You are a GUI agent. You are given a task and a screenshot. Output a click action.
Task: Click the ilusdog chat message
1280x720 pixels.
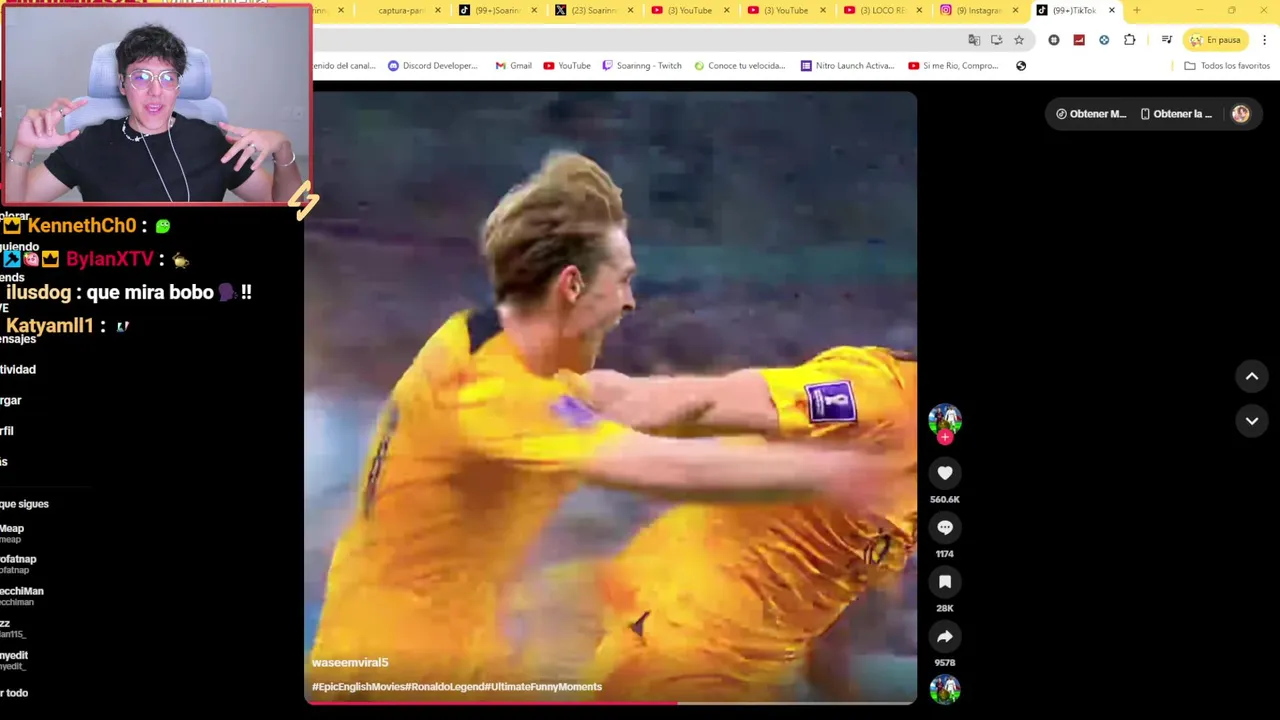[x=129, y=292]
